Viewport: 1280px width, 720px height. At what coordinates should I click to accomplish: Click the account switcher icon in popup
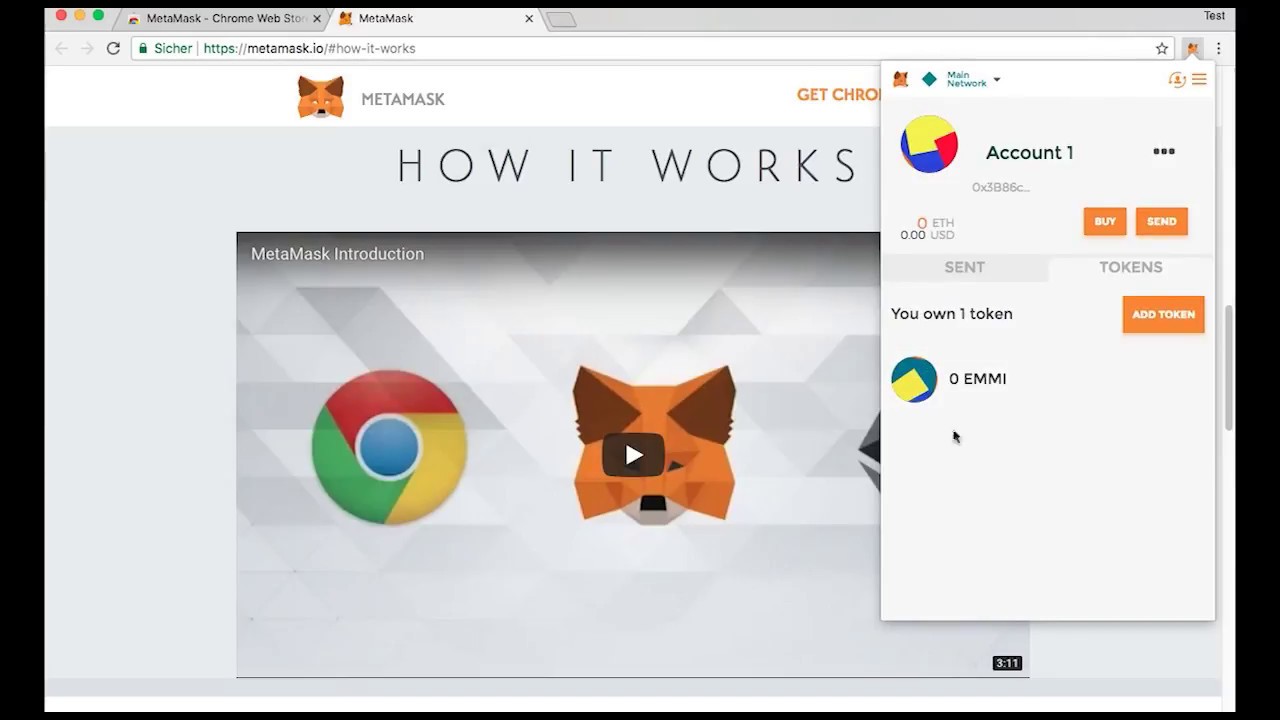[1177, 79]
